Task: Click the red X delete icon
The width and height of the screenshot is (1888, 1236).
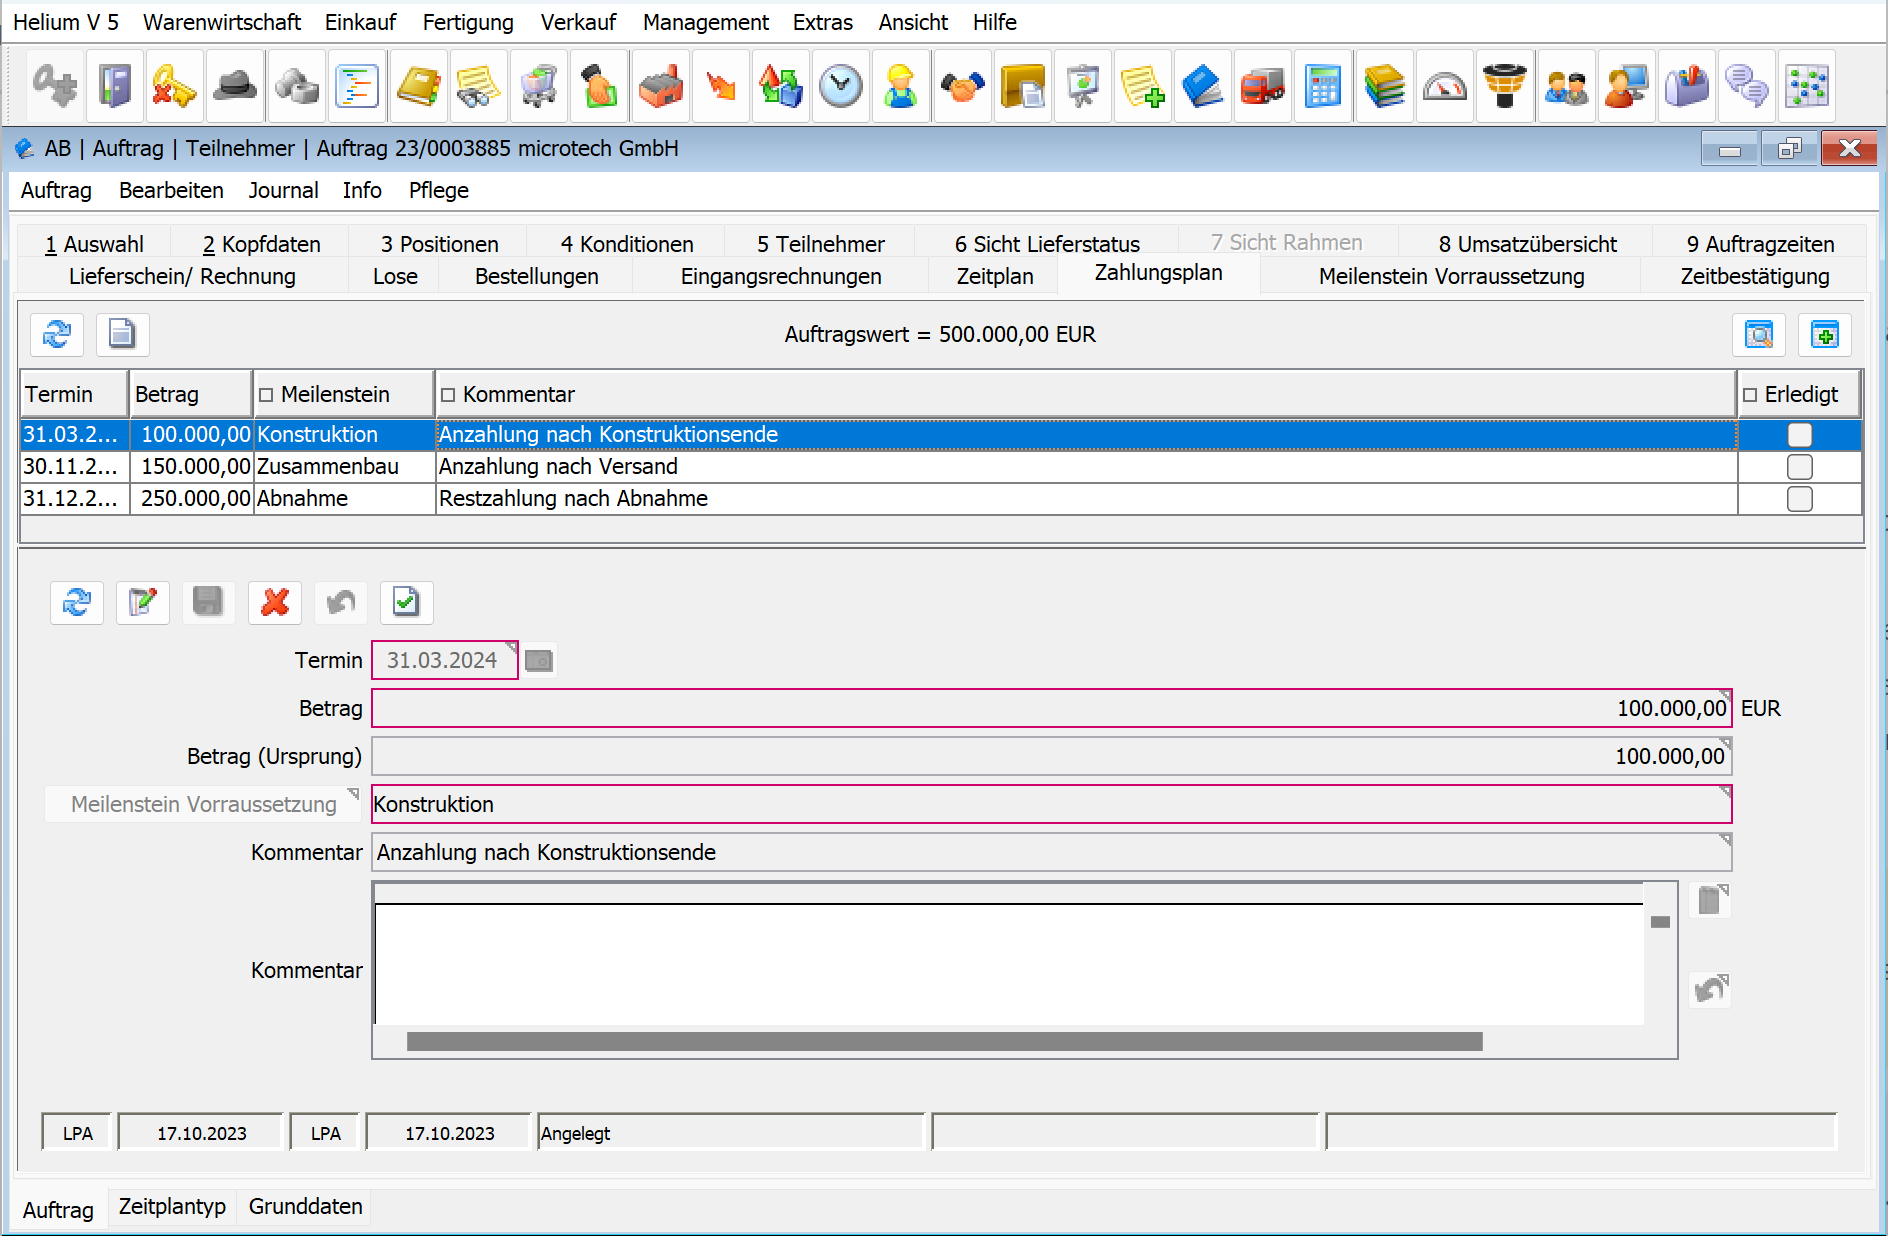Action: point(275,602)
